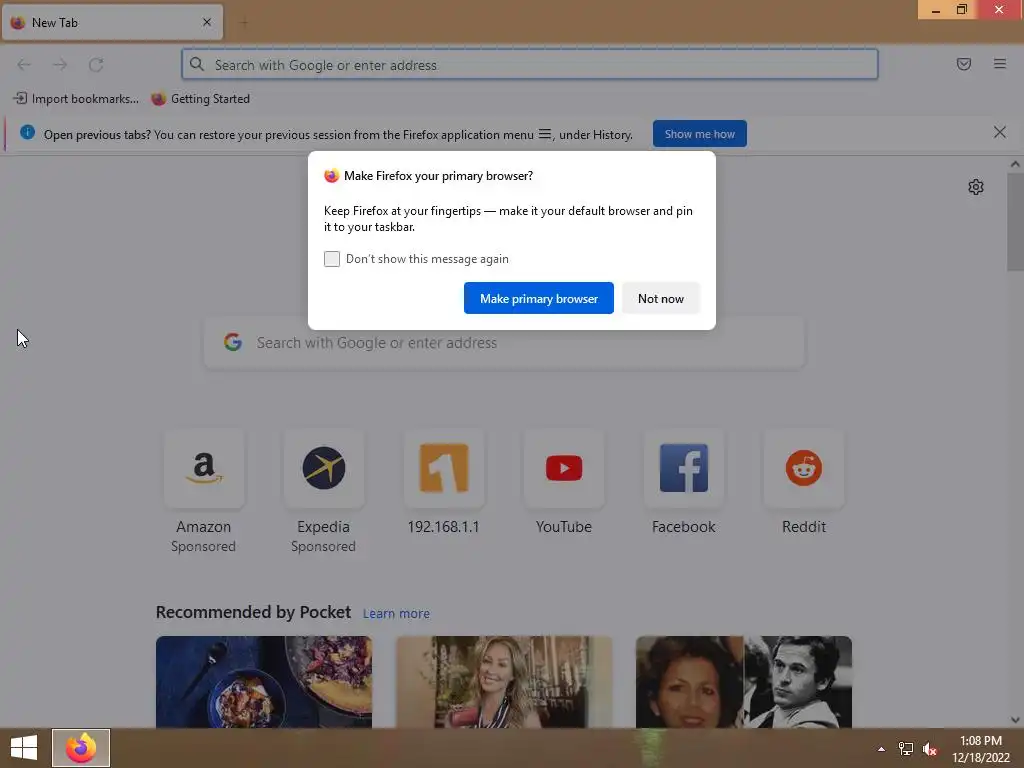The height and width of the screenshot is (768, 1024).
Task: Show hidden system tray icons
Action: coord(881,749)
